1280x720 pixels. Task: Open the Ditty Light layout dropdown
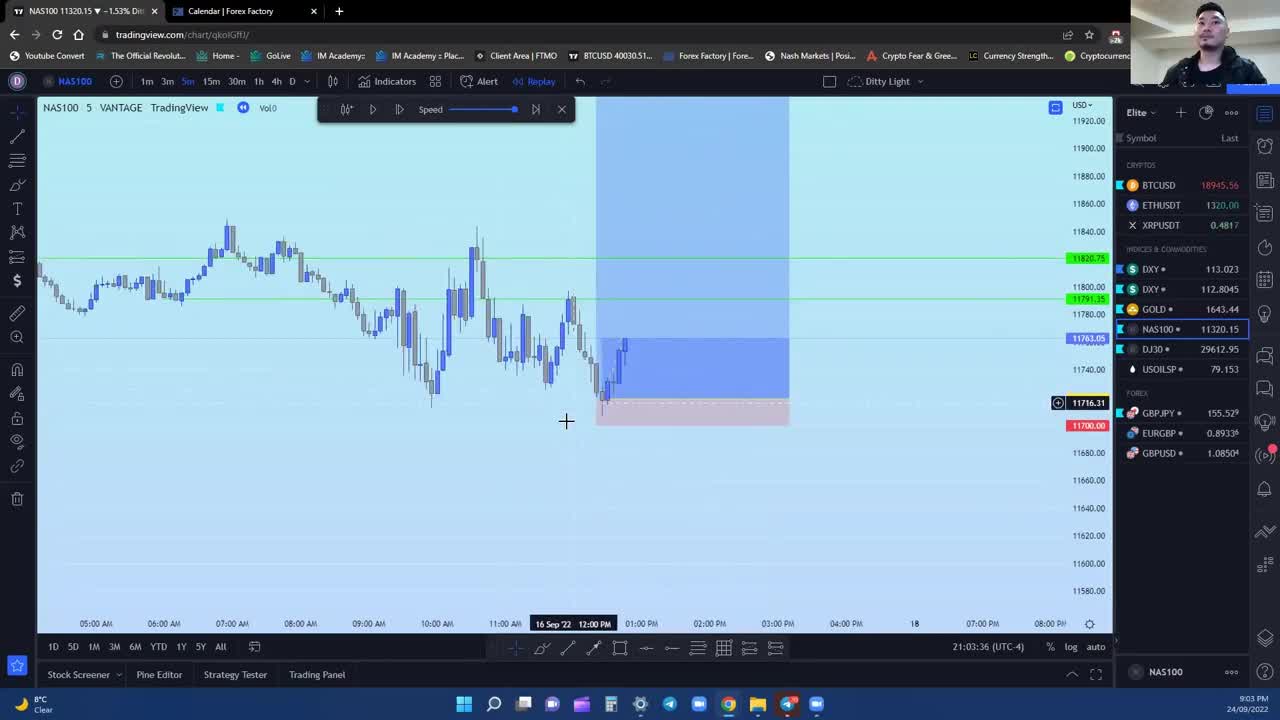(886, 81)
